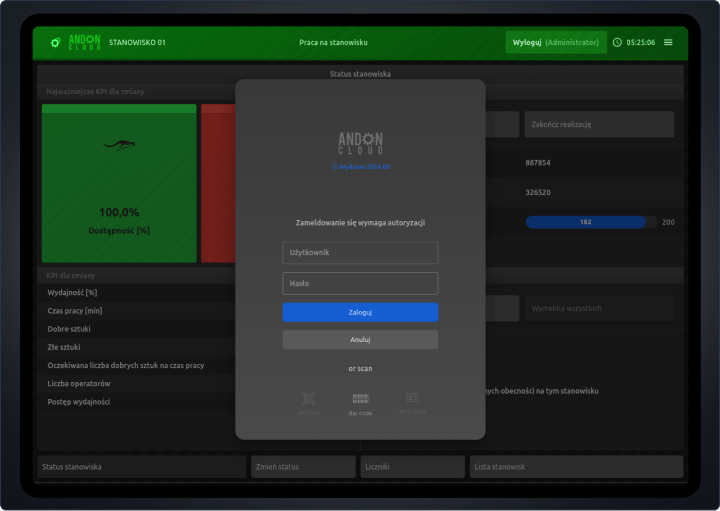720x511 pixels.
Task: Click the Zakończ realizację button
Action: tap(598, 125)
